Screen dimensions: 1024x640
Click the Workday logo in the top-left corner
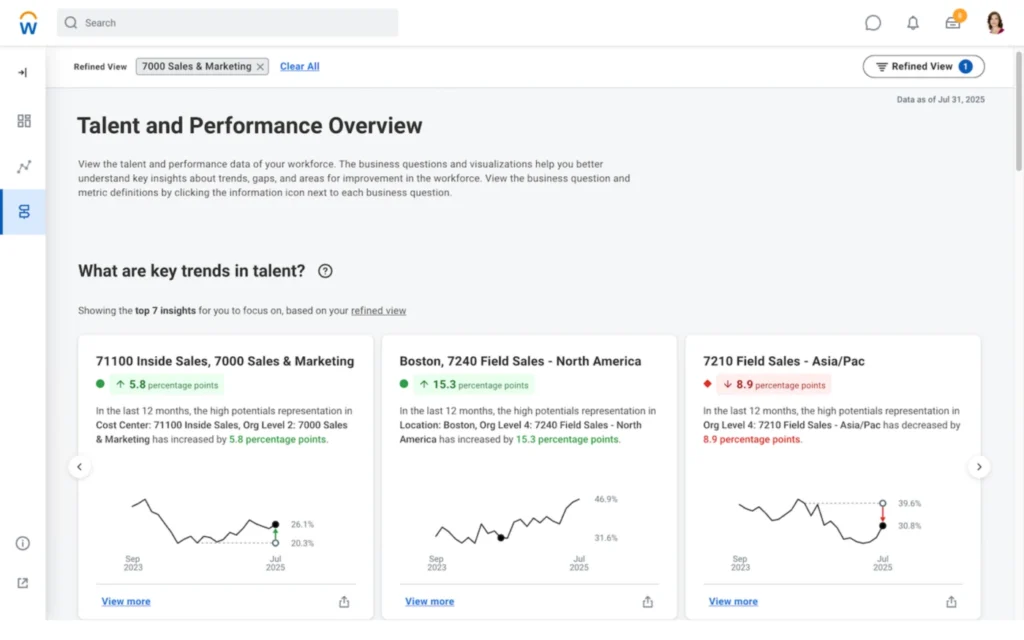click(27, 22)
